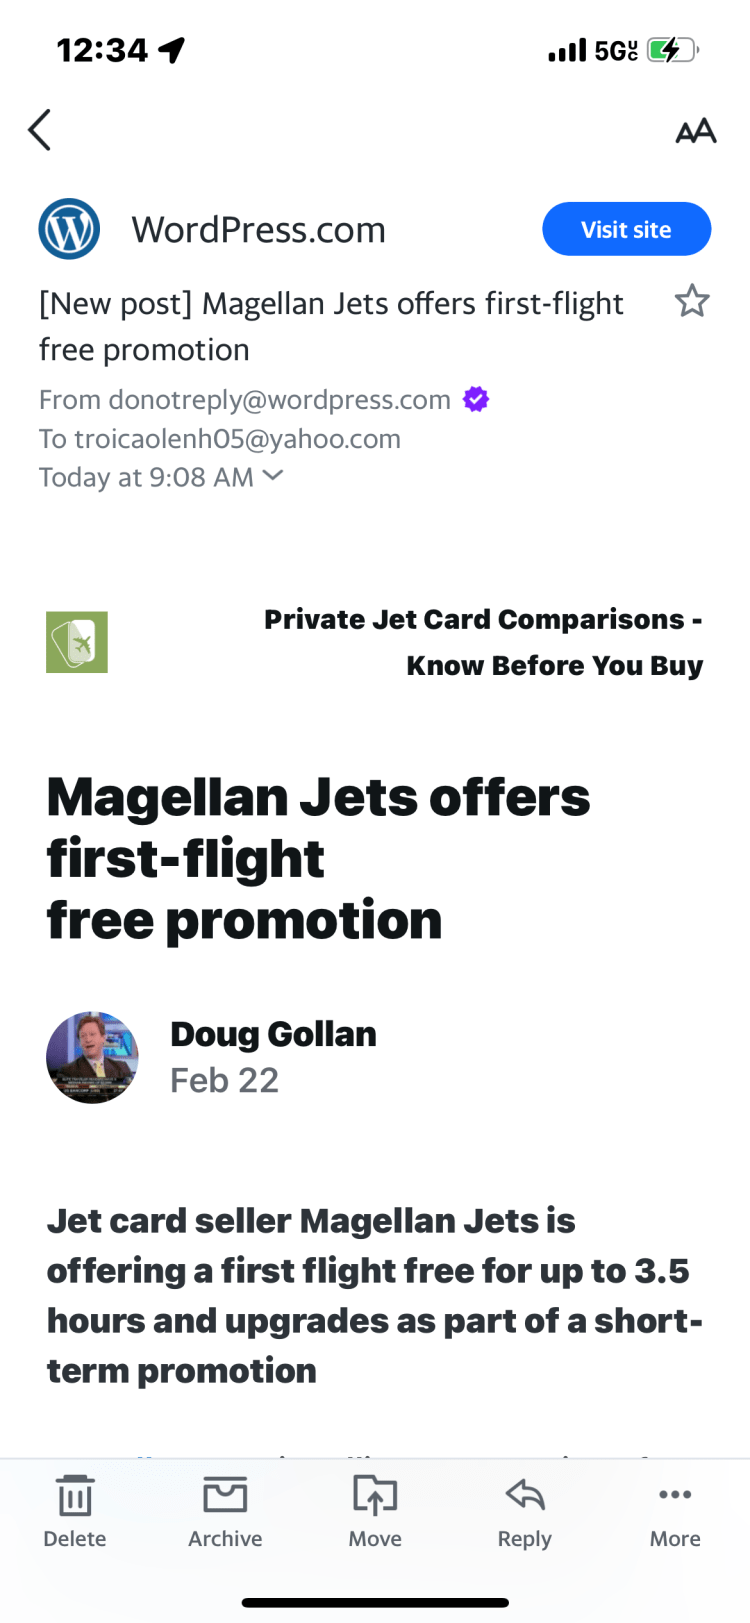
Task: Tap the recipient address troicaolenh05@yahoo.com
Action: point(237,439)
